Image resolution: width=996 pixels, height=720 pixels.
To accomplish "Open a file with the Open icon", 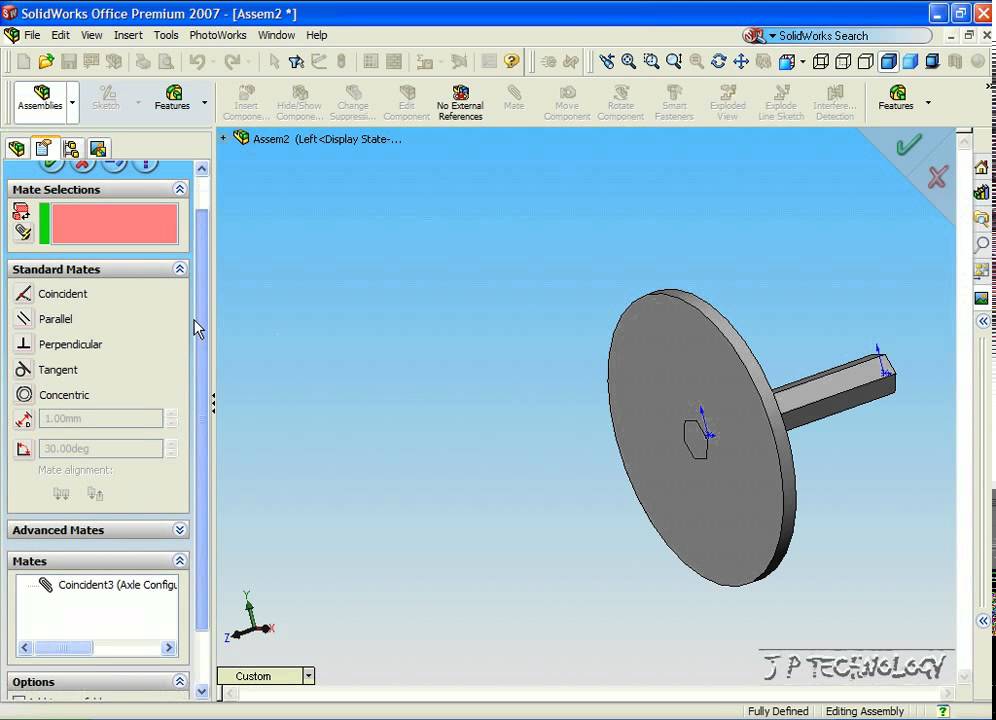I will point(46,61).
